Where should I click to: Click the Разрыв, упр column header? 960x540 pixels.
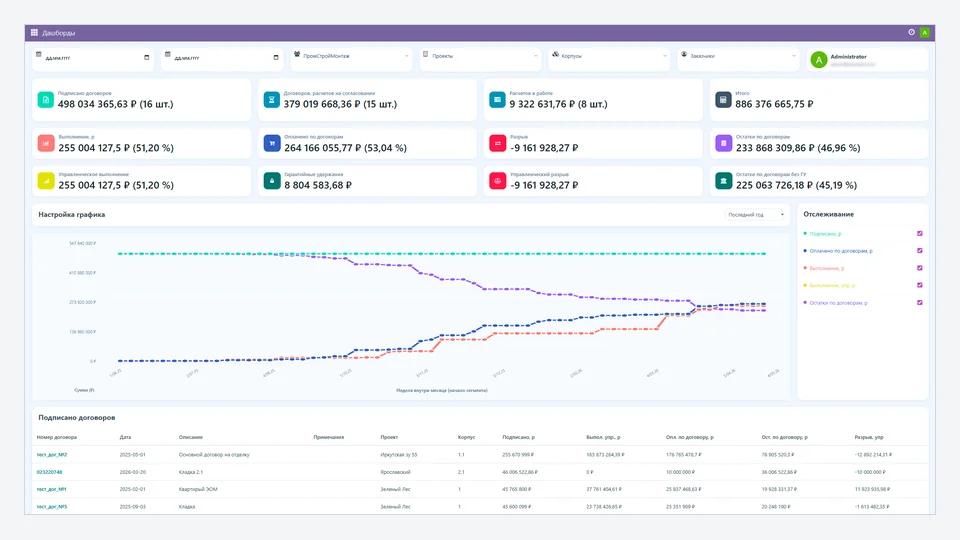tap(869, 437)
